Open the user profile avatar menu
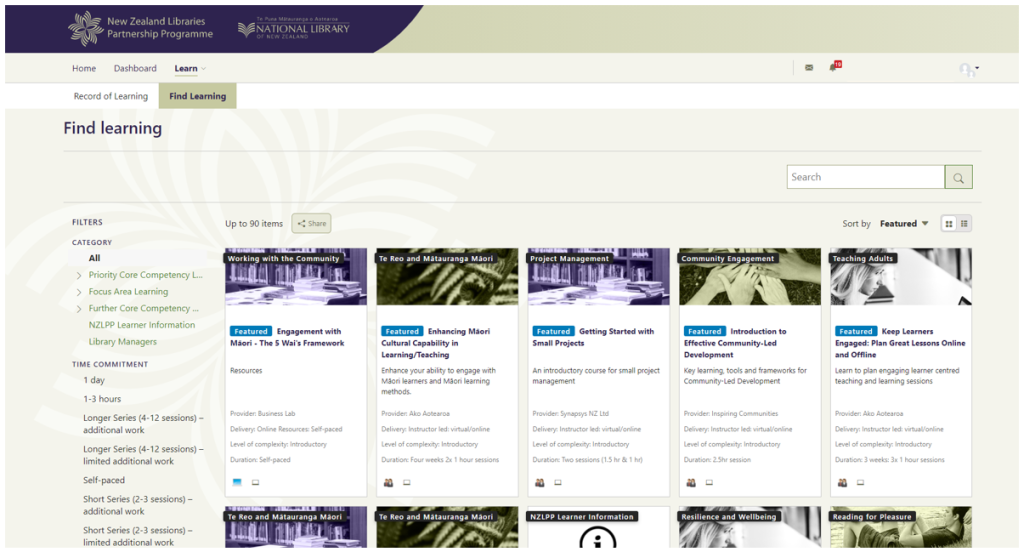 point(968,69)
